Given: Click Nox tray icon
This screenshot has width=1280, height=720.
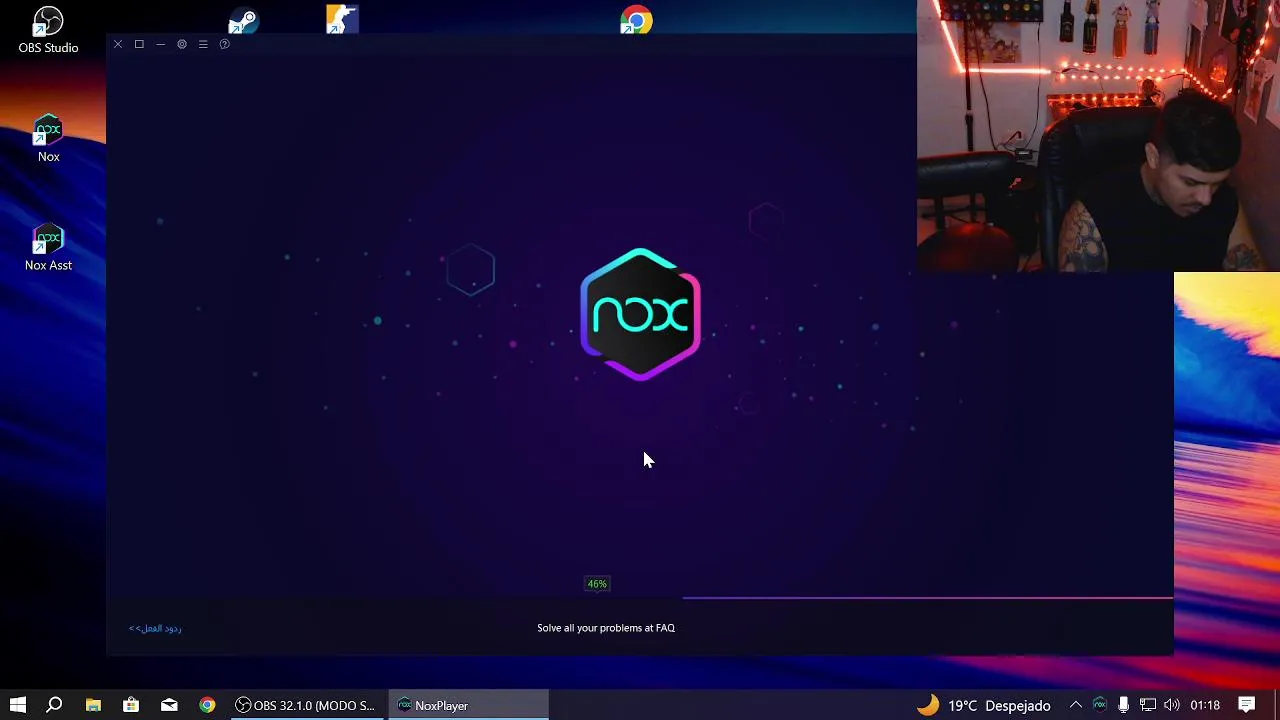Looking at the screenshot, I should tap(1100, 705).
